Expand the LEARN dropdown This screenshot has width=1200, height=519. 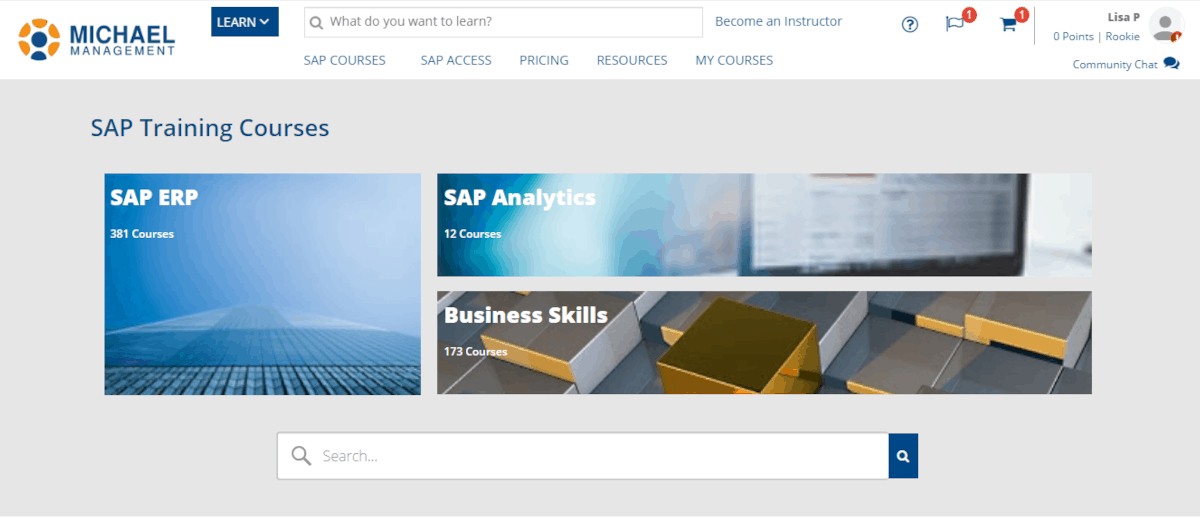point(245,22)
